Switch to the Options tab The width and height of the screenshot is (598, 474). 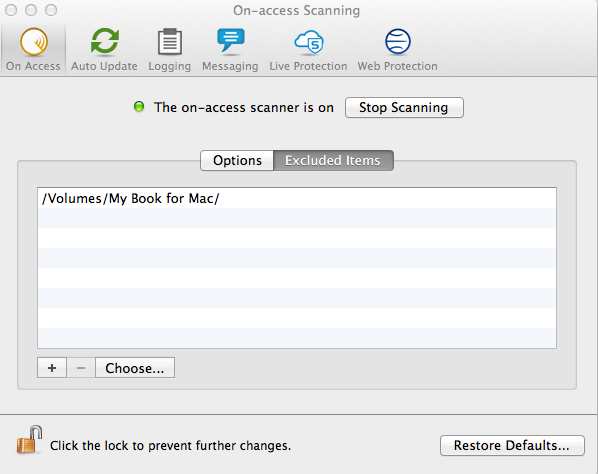(237, 160)
